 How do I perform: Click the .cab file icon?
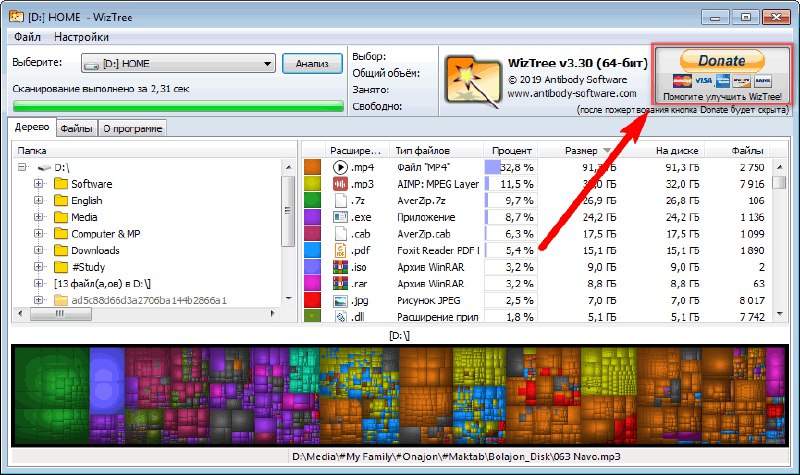pos(340,234)
